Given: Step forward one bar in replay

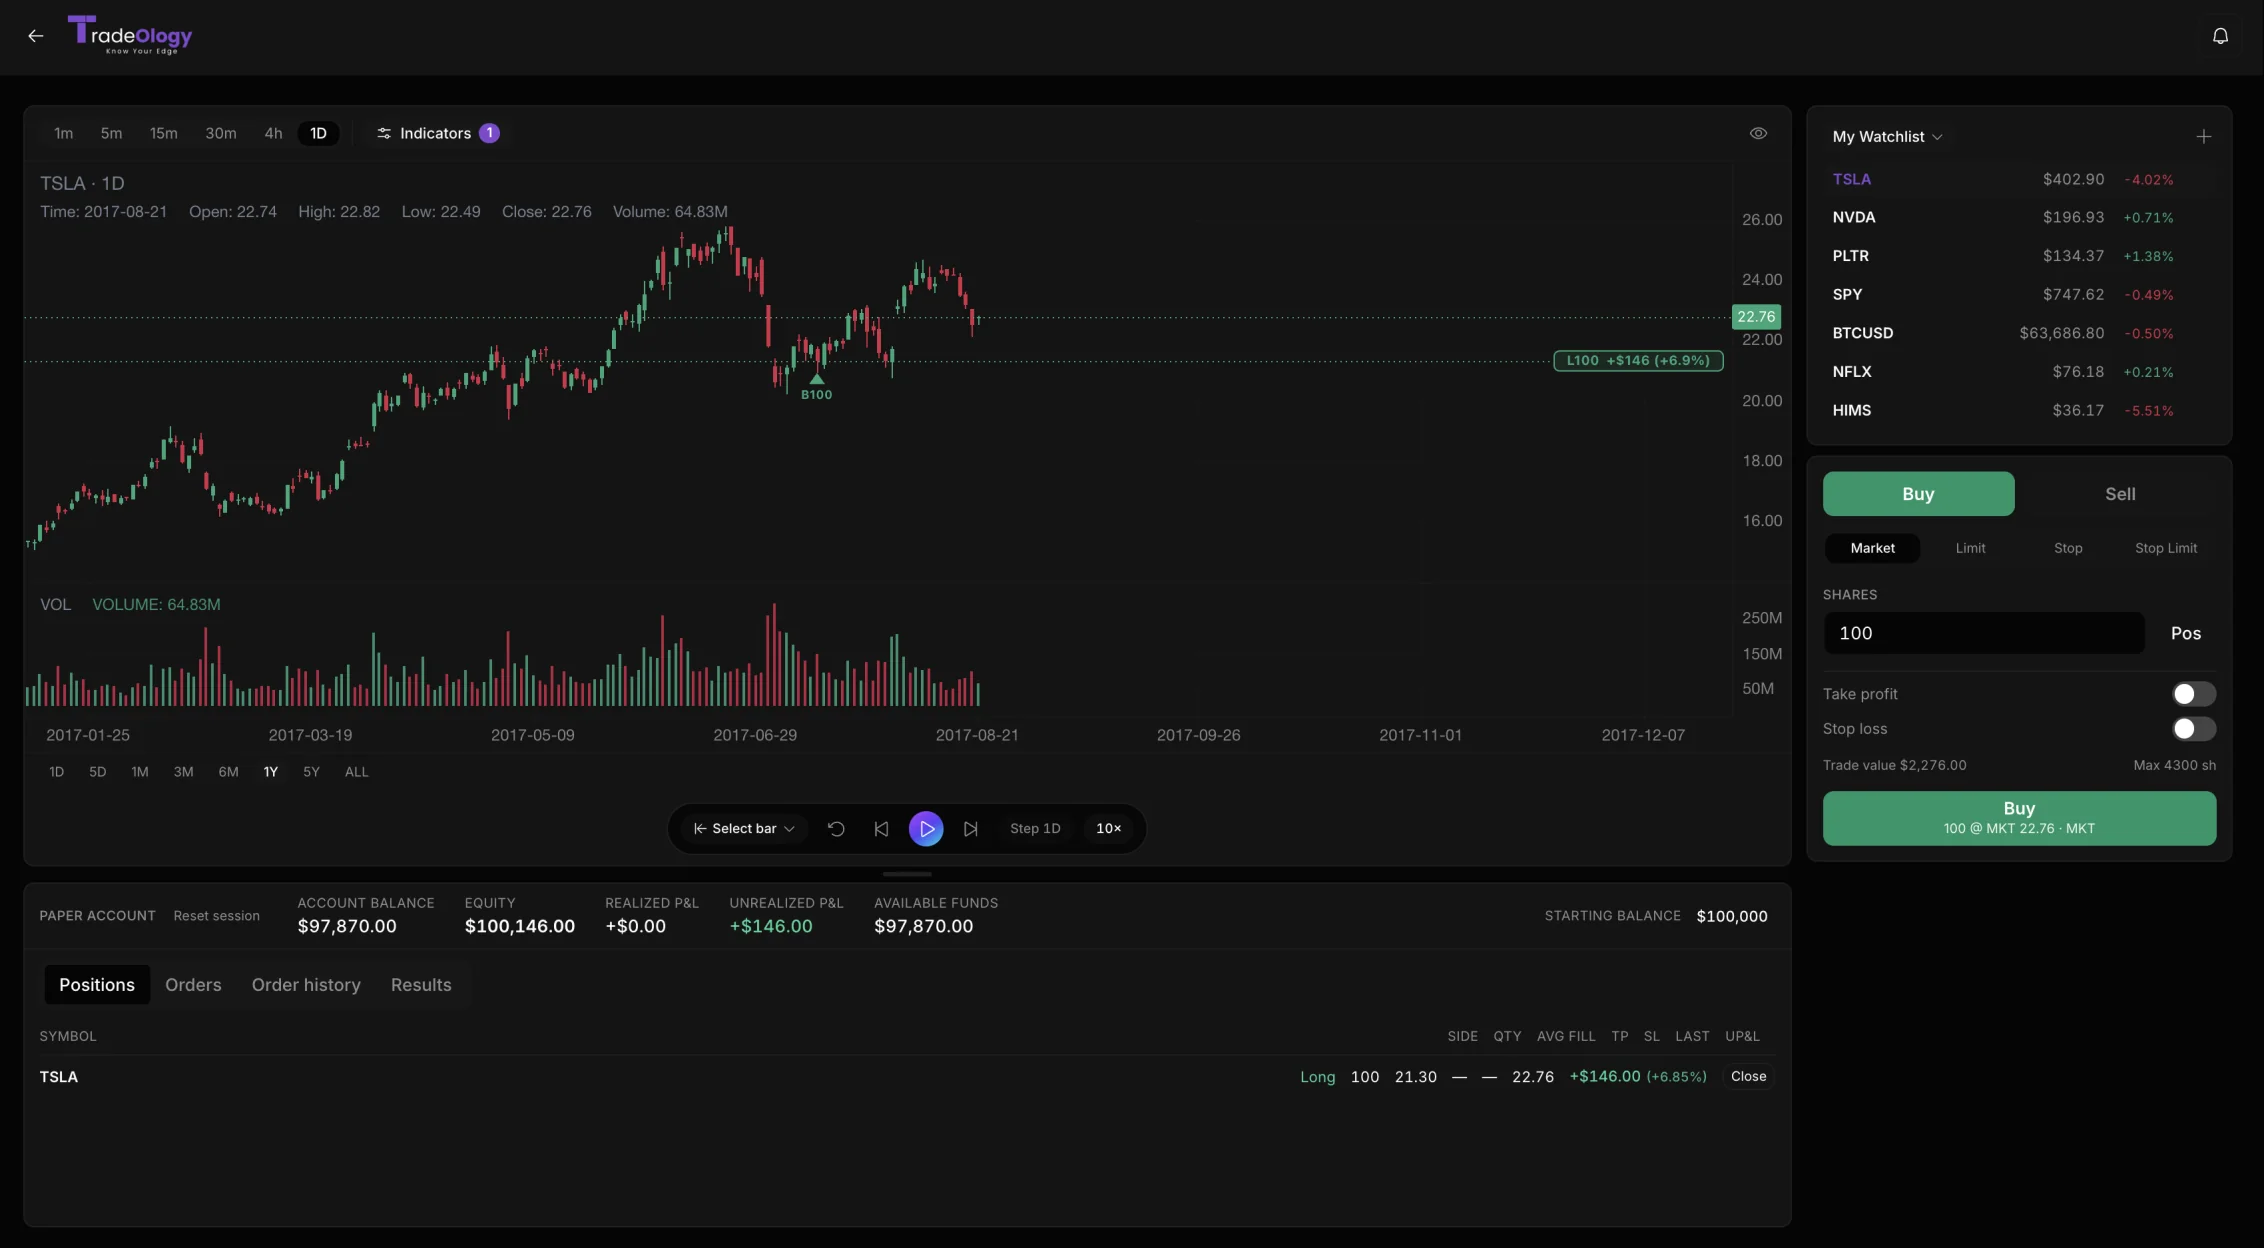Looking at the screenshot, I should tap(970, 829).
